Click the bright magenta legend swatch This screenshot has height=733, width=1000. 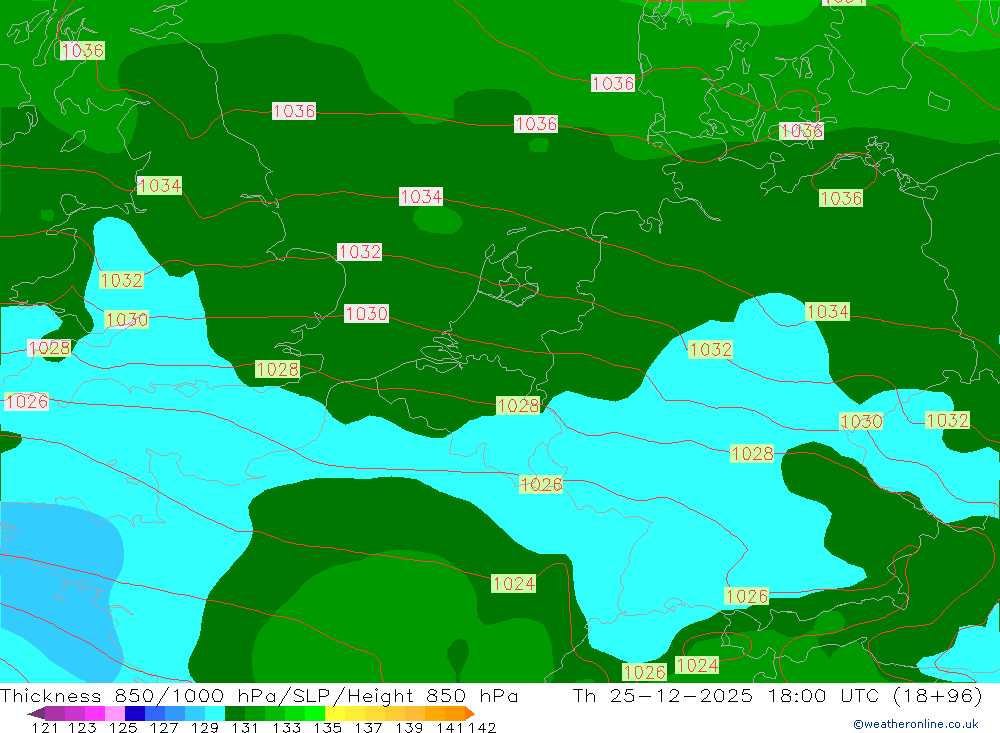tap(94, 713)
